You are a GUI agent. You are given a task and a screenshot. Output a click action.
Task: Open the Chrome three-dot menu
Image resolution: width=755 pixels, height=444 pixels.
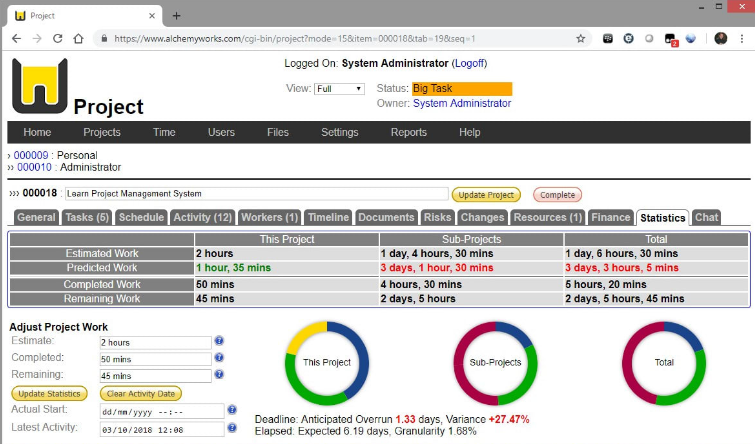742,39
